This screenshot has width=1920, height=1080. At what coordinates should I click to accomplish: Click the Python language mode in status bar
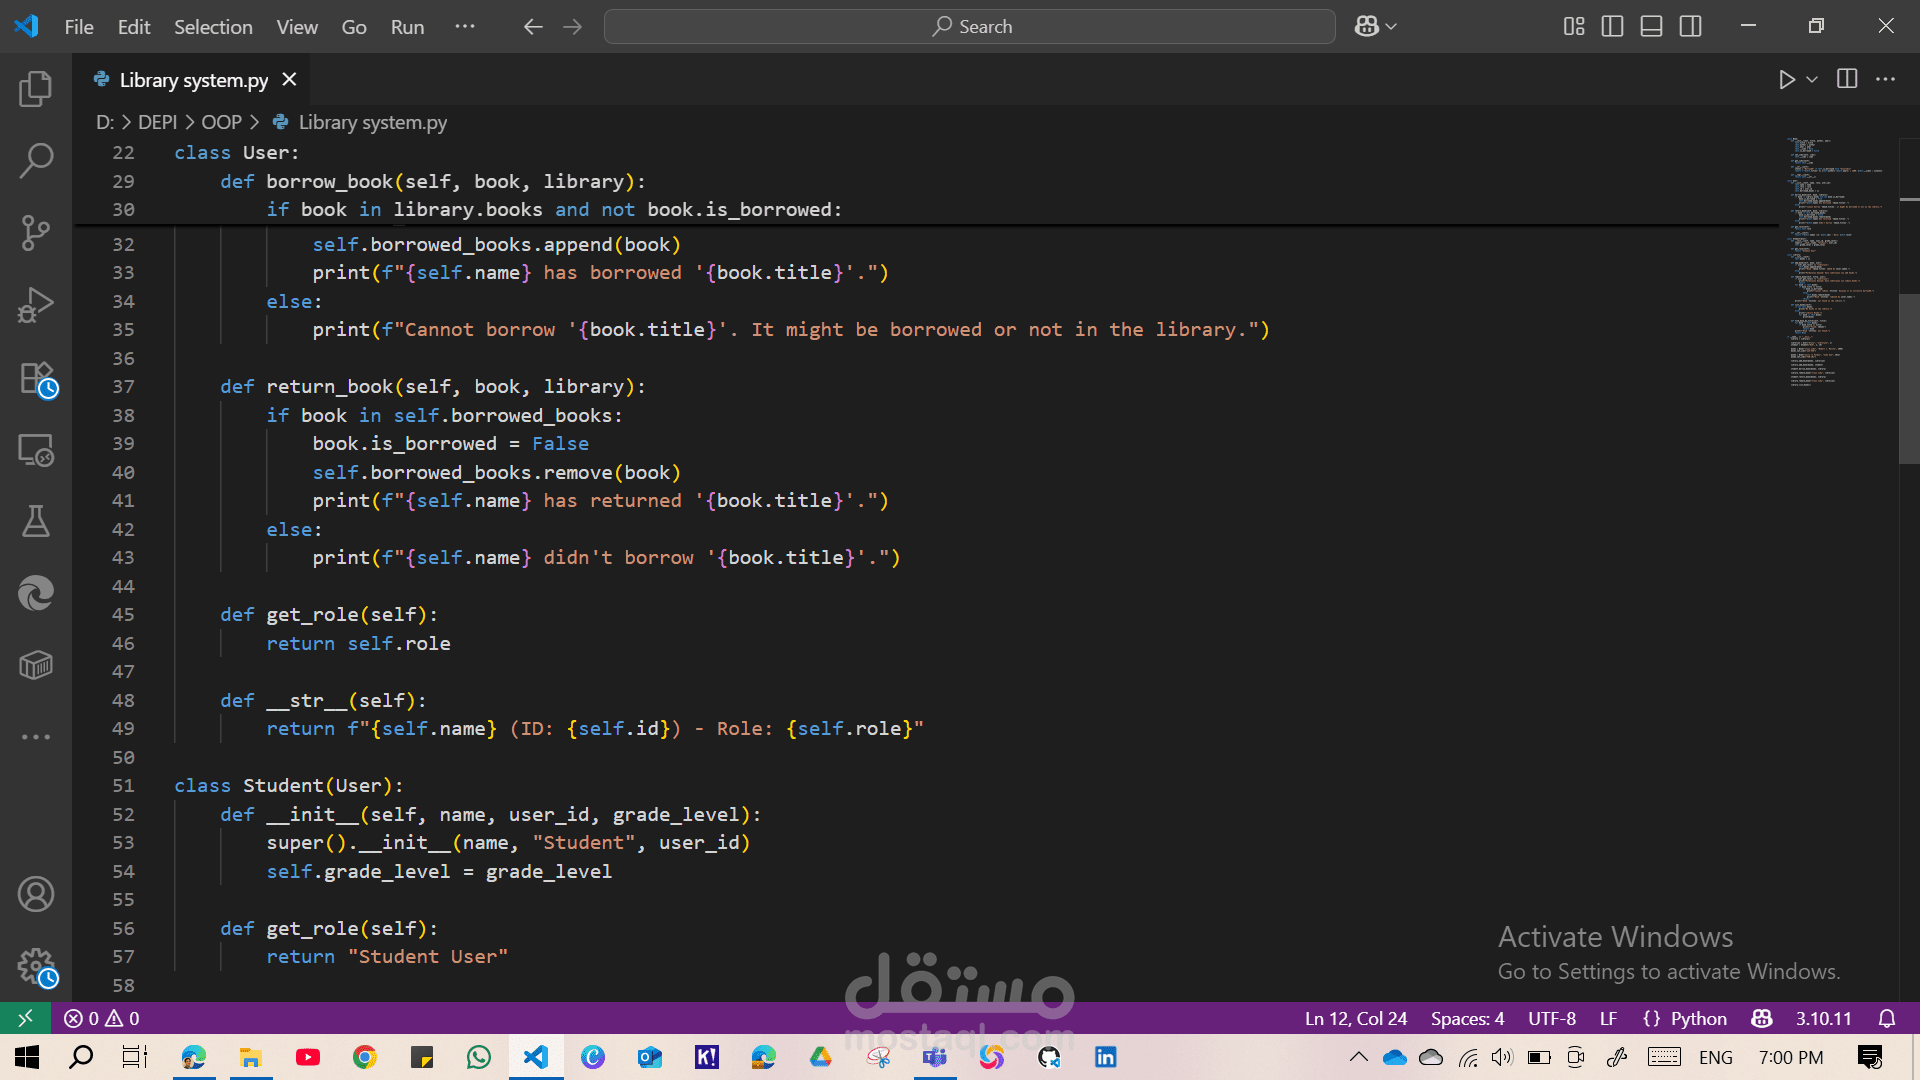coord(1698,1018)
